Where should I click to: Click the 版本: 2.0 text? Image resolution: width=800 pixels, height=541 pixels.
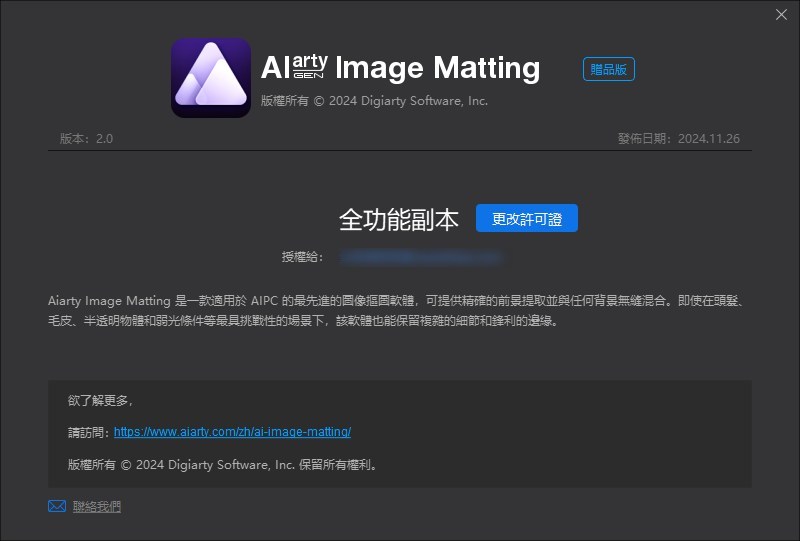[x=86, y=139]
